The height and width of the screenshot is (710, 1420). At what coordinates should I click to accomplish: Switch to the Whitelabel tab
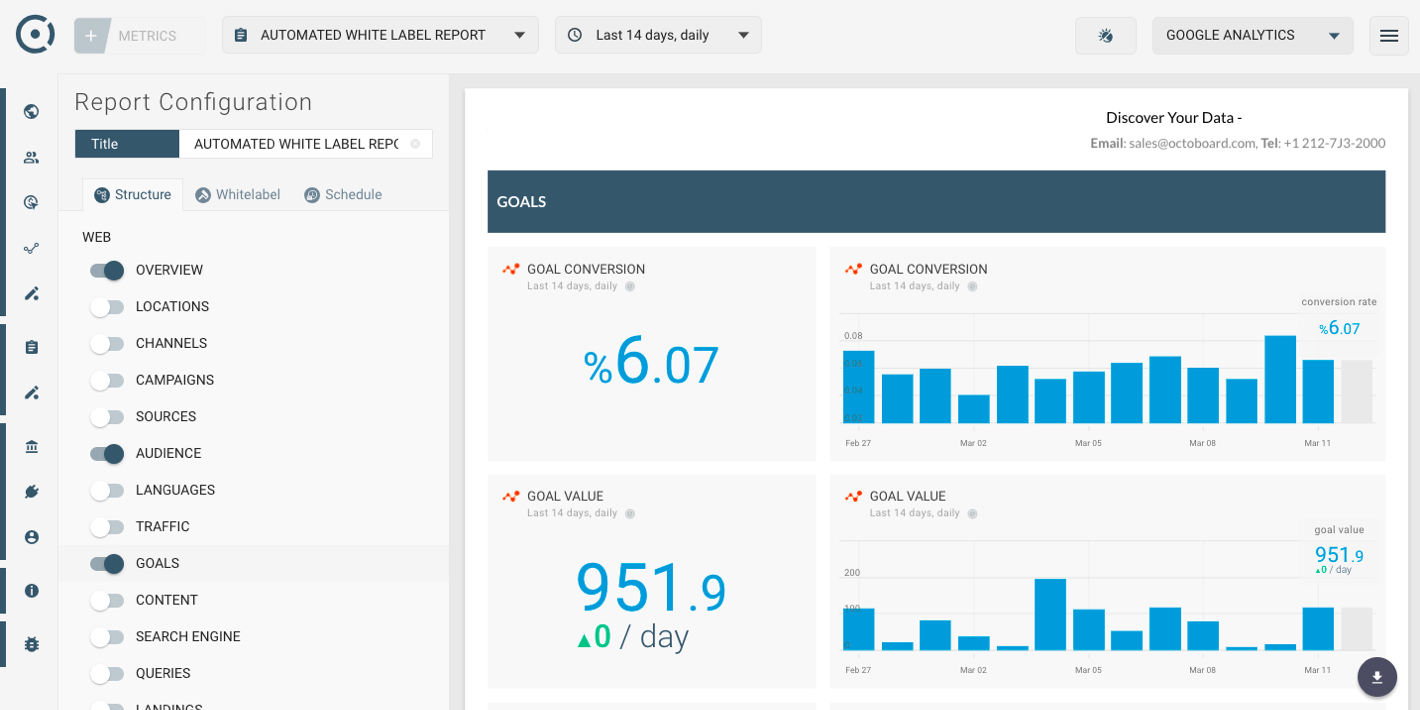(238, 195)
